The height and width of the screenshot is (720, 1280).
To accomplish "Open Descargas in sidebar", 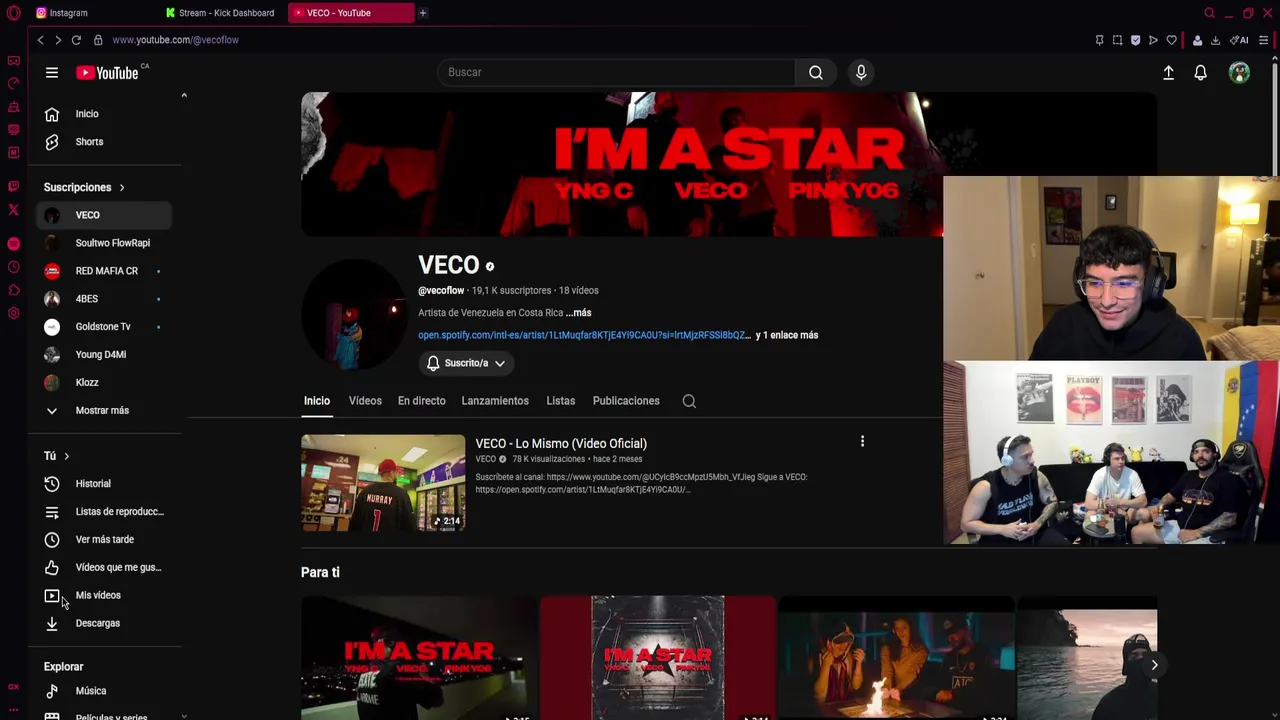I will point(104,624).
